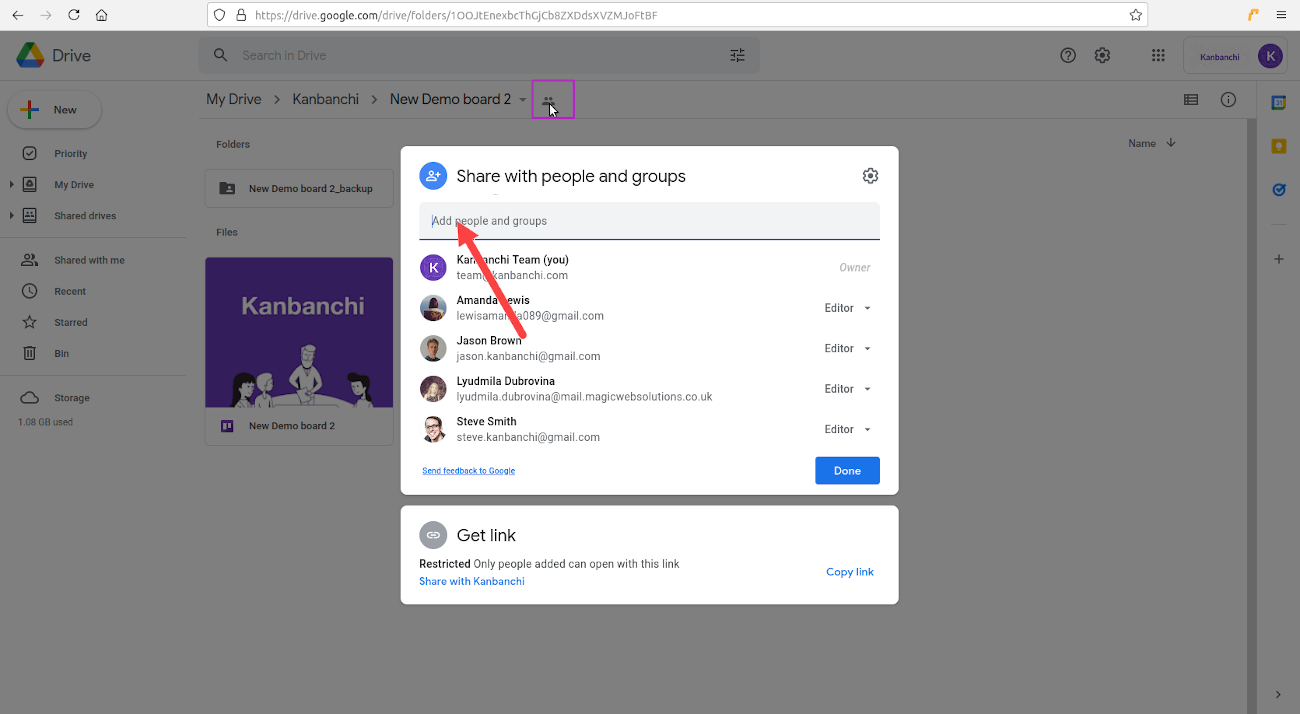This screenshot has width=1300, height=714.
Task: Click the Kanbanchi account avatar
Action: tap(1270, 56)
